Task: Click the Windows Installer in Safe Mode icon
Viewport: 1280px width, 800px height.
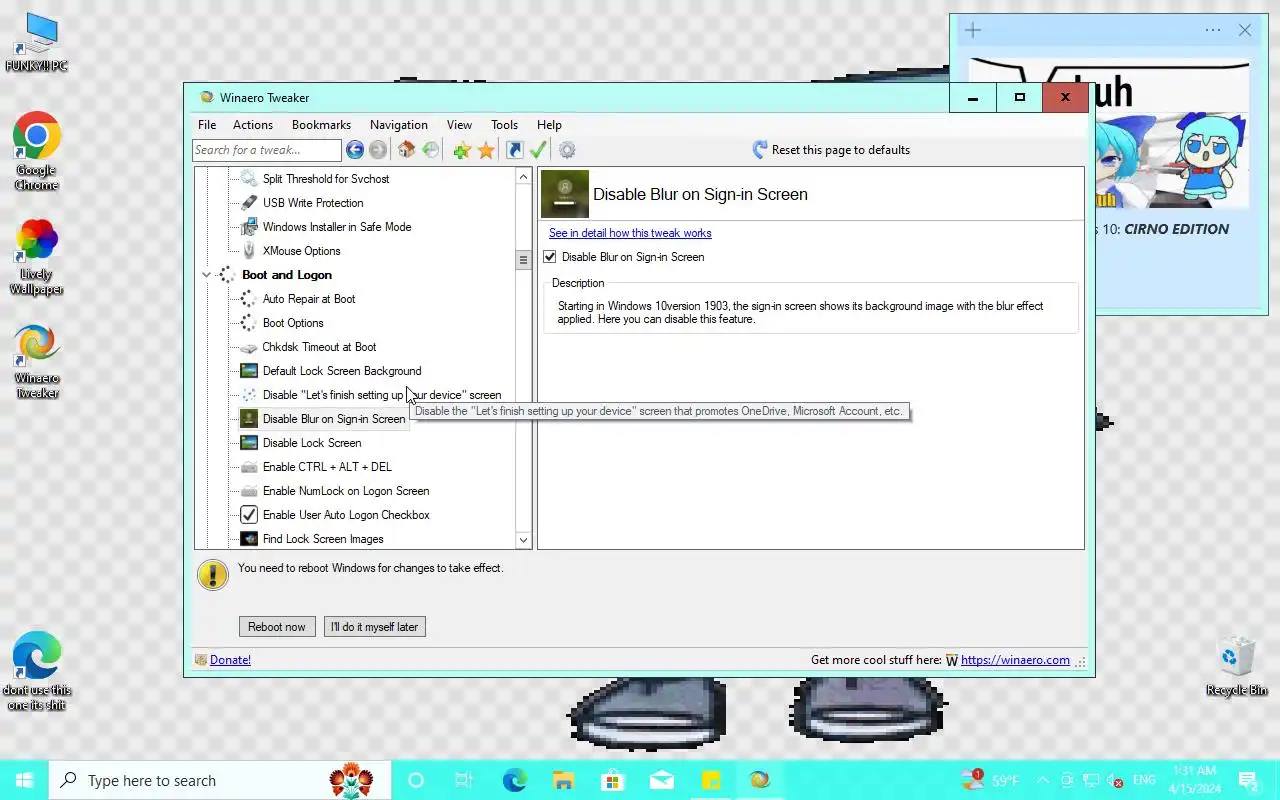Action: tap(249, 227)
